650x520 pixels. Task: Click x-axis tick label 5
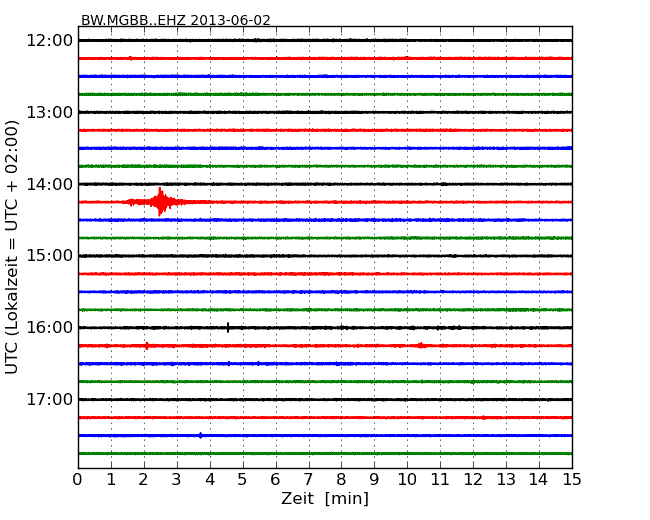click(243, 479)
